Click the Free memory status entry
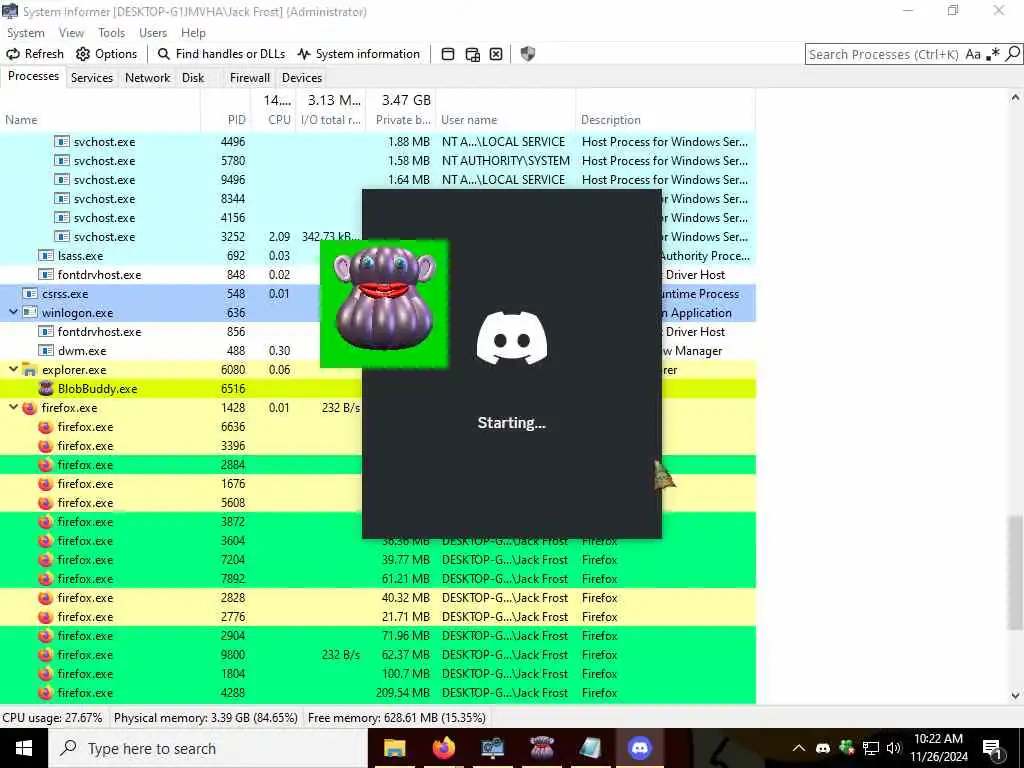 coord(396,718)
